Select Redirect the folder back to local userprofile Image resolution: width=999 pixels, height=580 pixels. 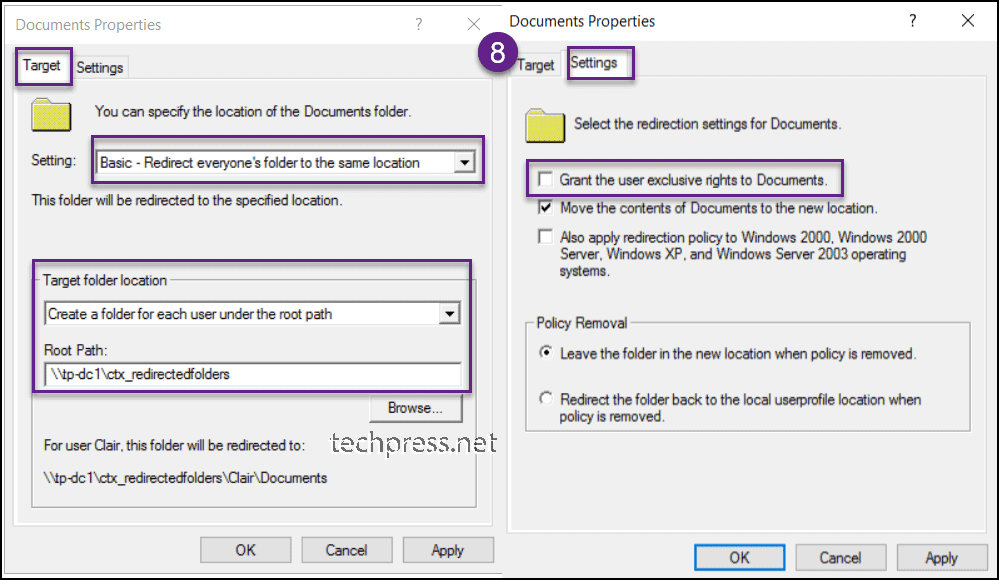(x=546, y=398)
